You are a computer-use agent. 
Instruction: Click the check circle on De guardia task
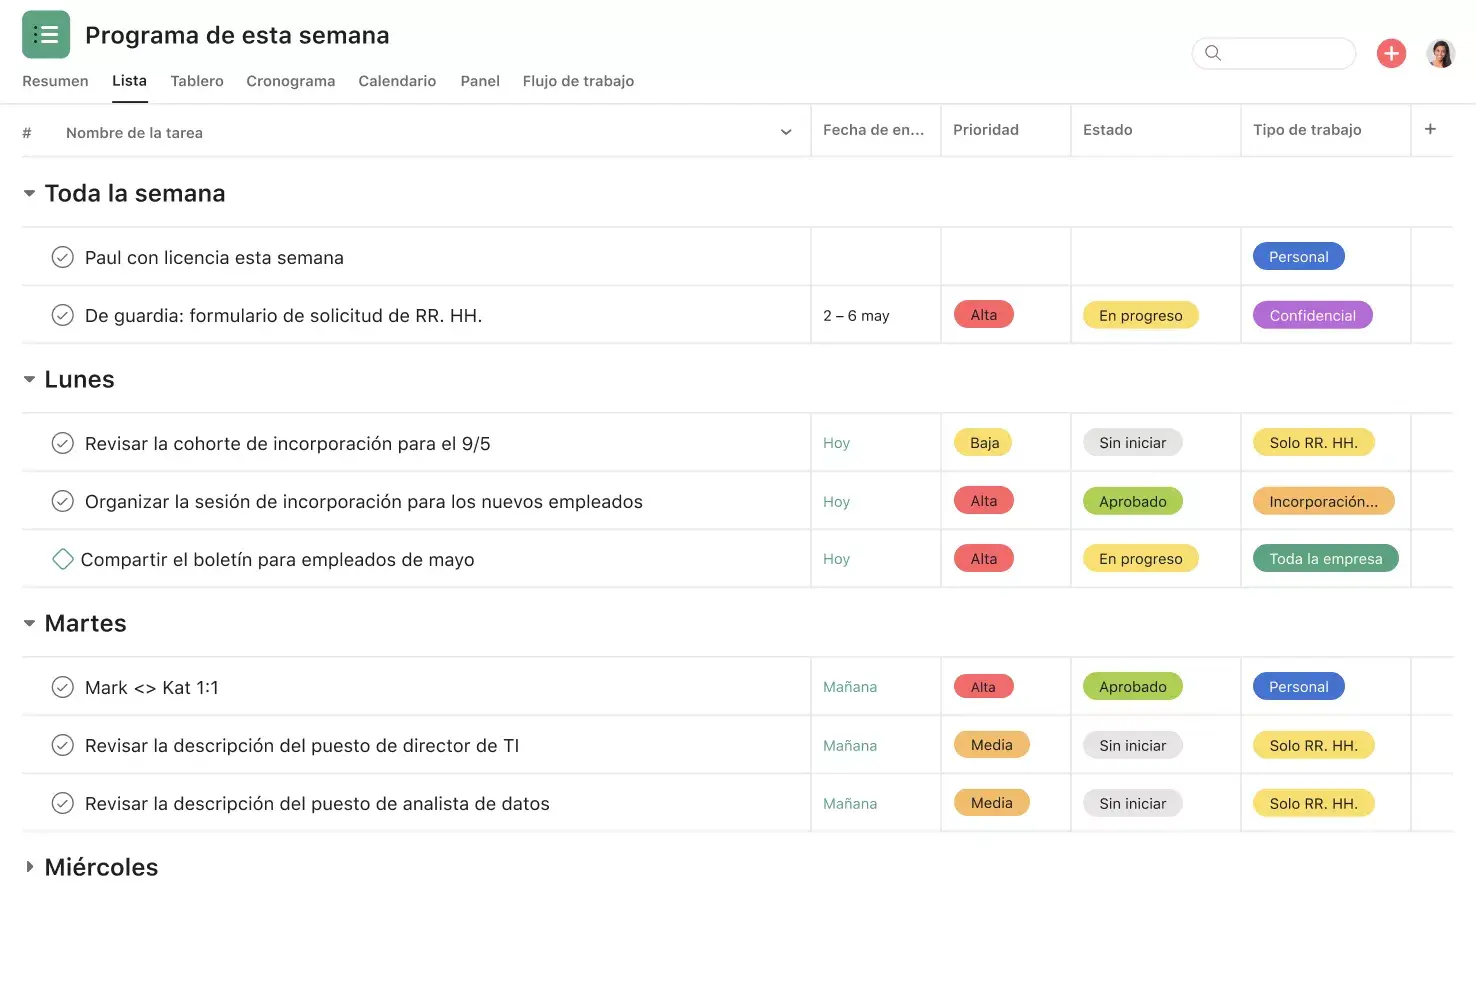(62, 314)
